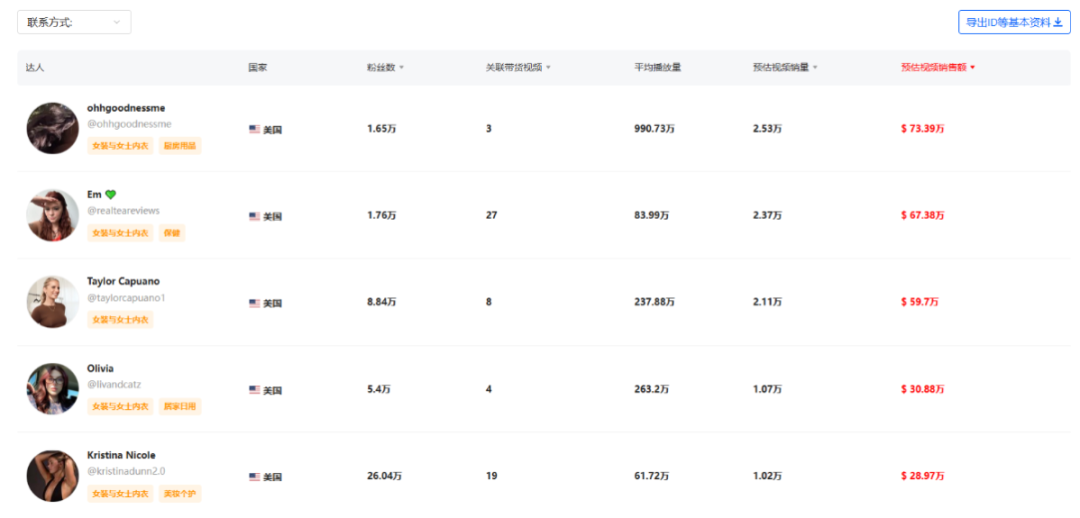This screenshot has height=518, width=1080.
Task: Open Kristina Nicole's avatar
Action: tap(53, 476)
